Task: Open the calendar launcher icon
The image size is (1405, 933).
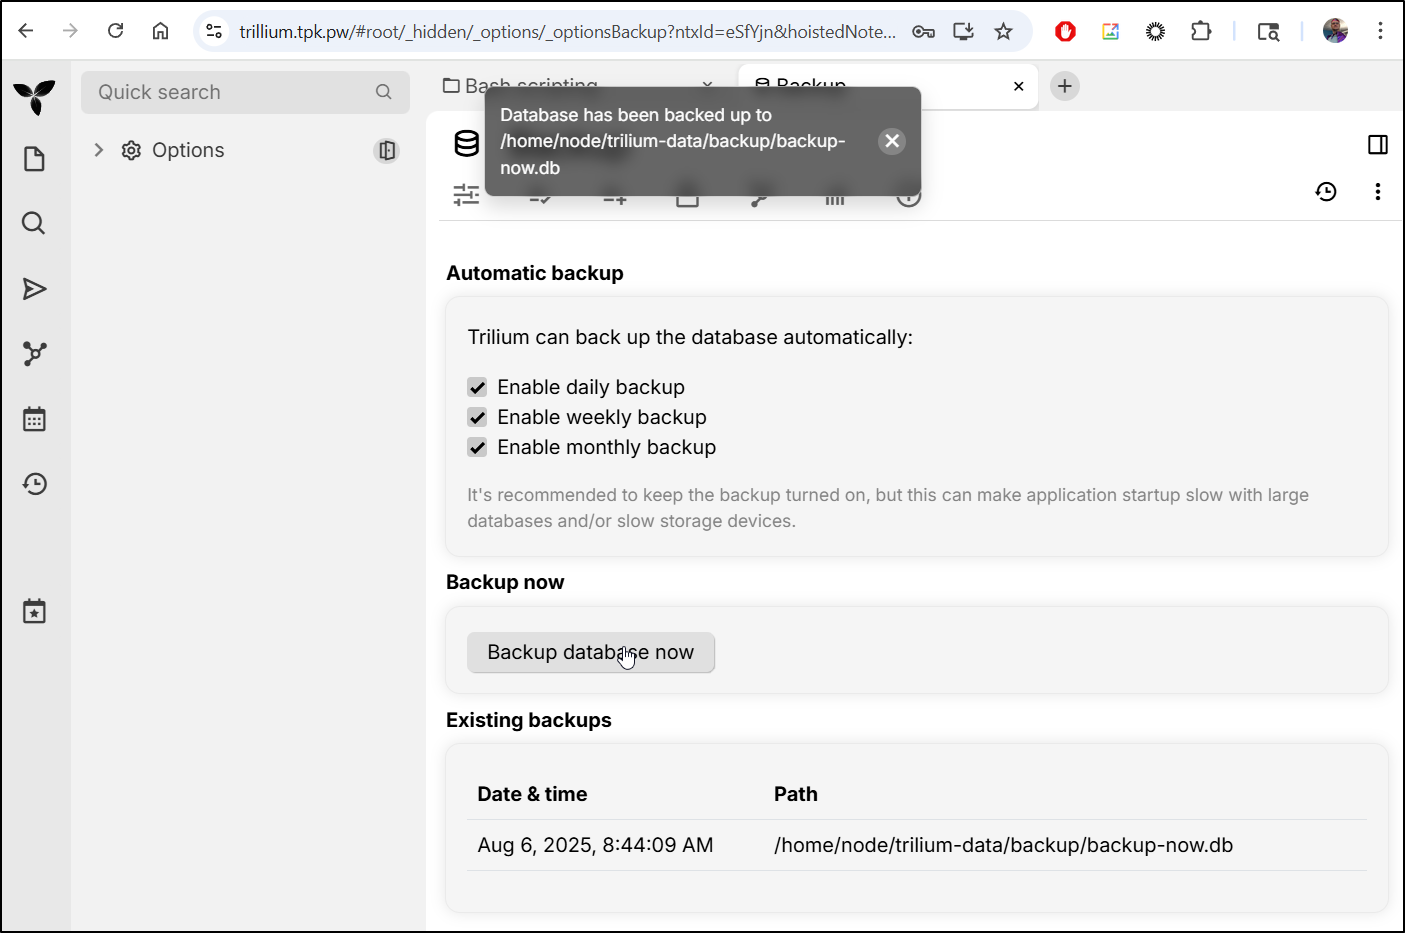Action: point(34,419)
